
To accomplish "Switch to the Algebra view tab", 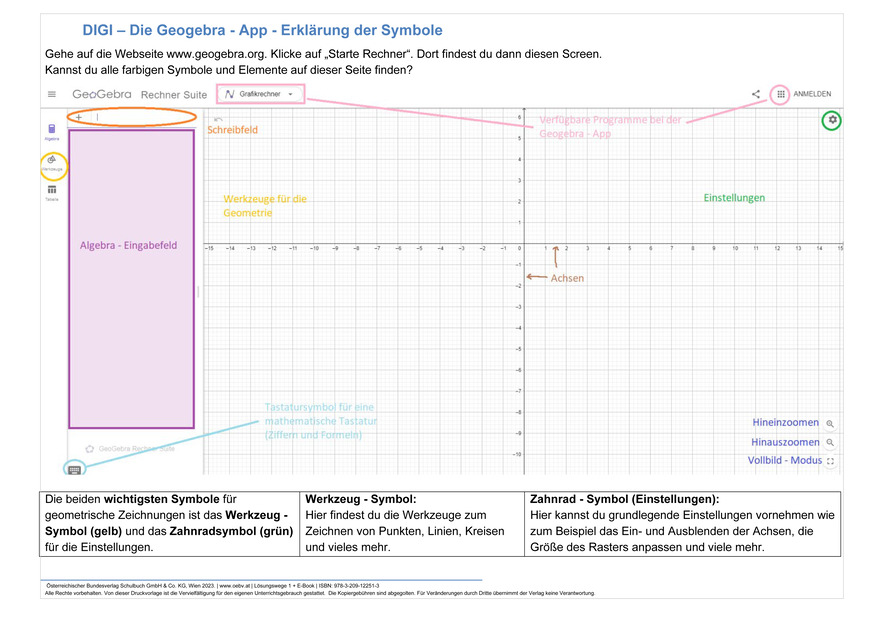I will (52, 131).
